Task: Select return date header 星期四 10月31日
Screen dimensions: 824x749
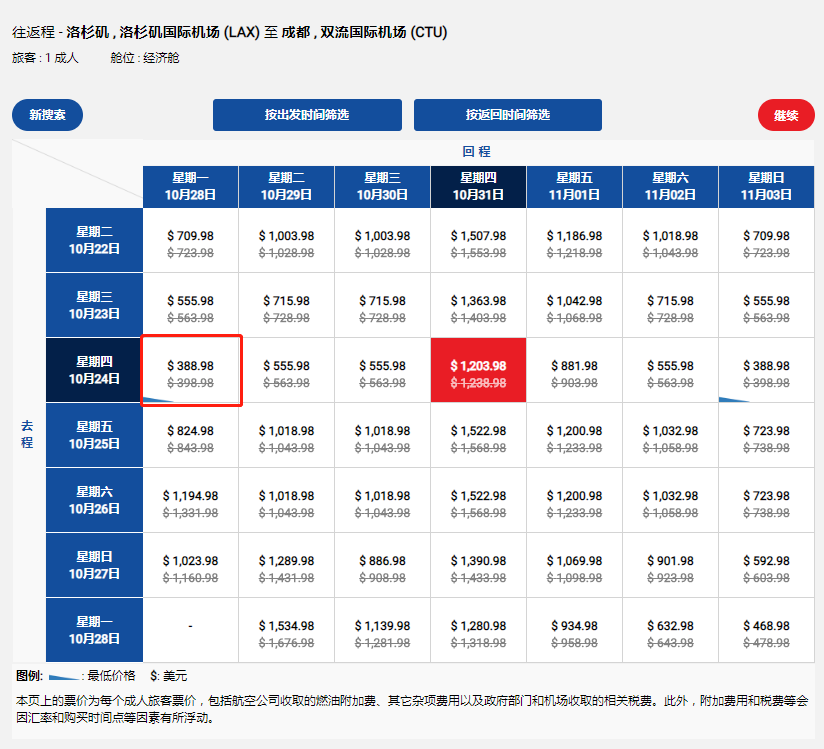Action: point(478,187)
